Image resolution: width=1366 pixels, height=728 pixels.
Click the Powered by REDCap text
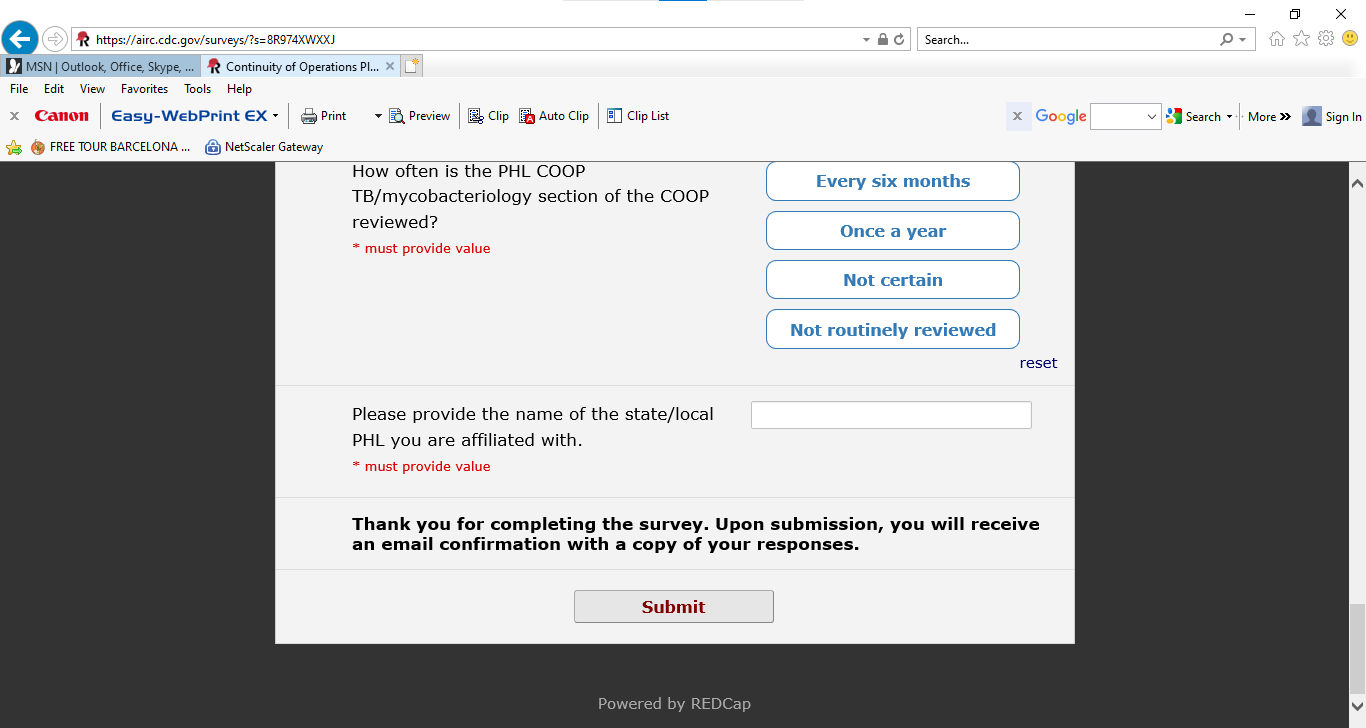pos(674,704)
